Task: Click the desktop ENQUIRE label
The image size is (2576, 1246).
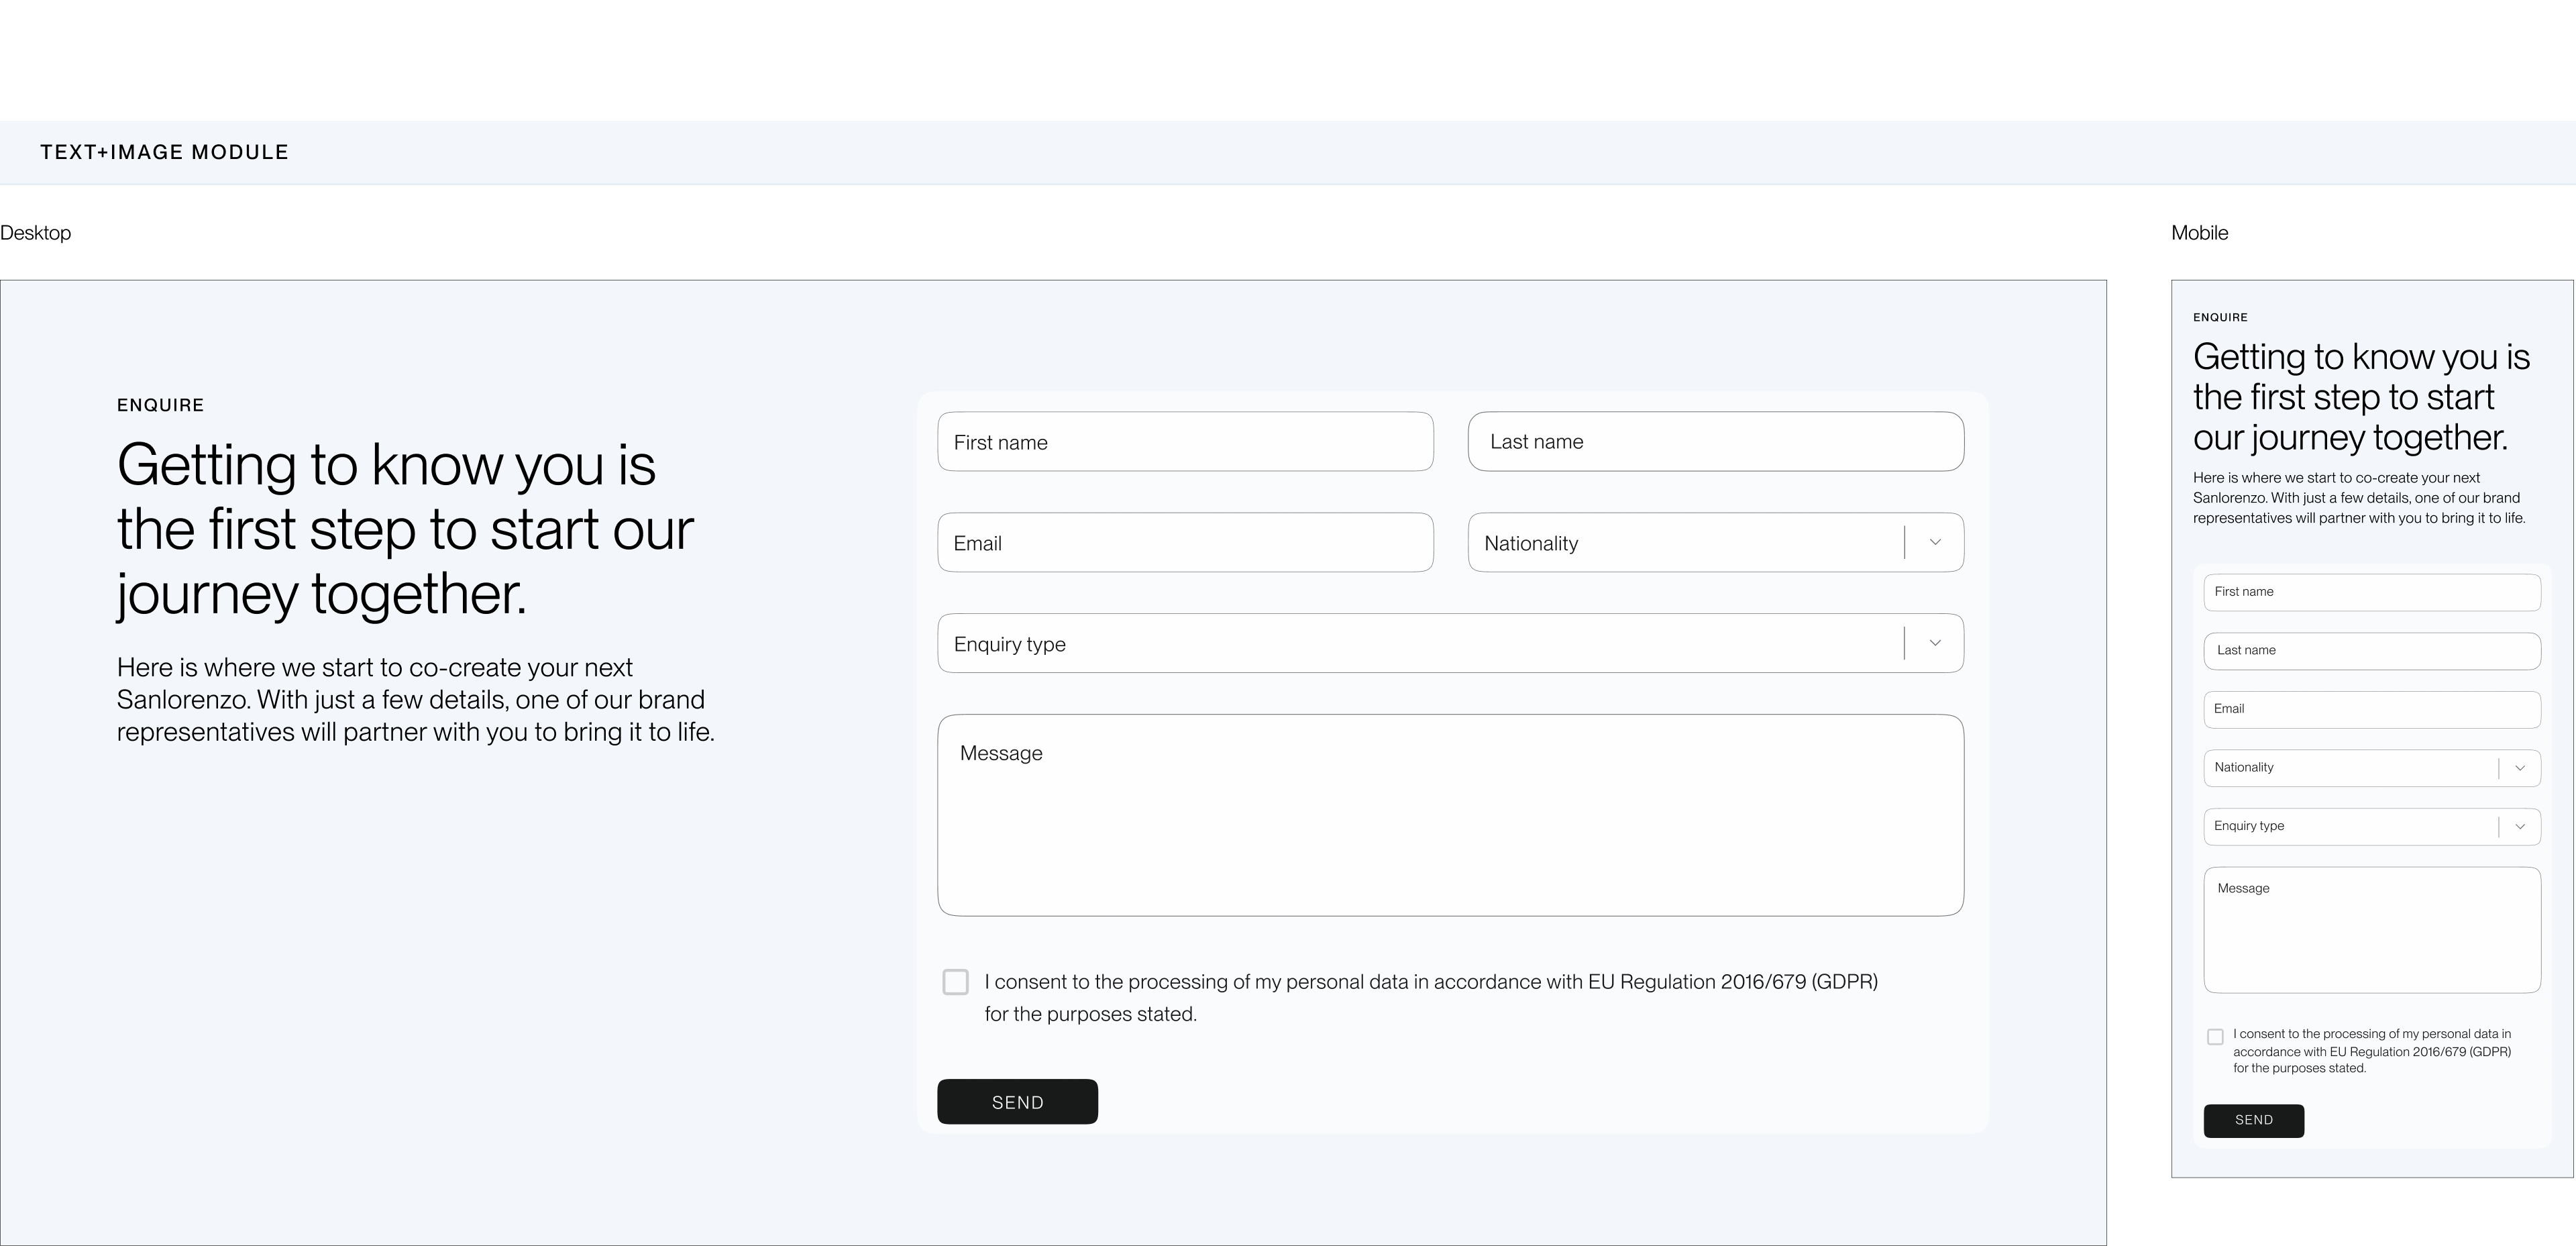Action: point(160,405)
